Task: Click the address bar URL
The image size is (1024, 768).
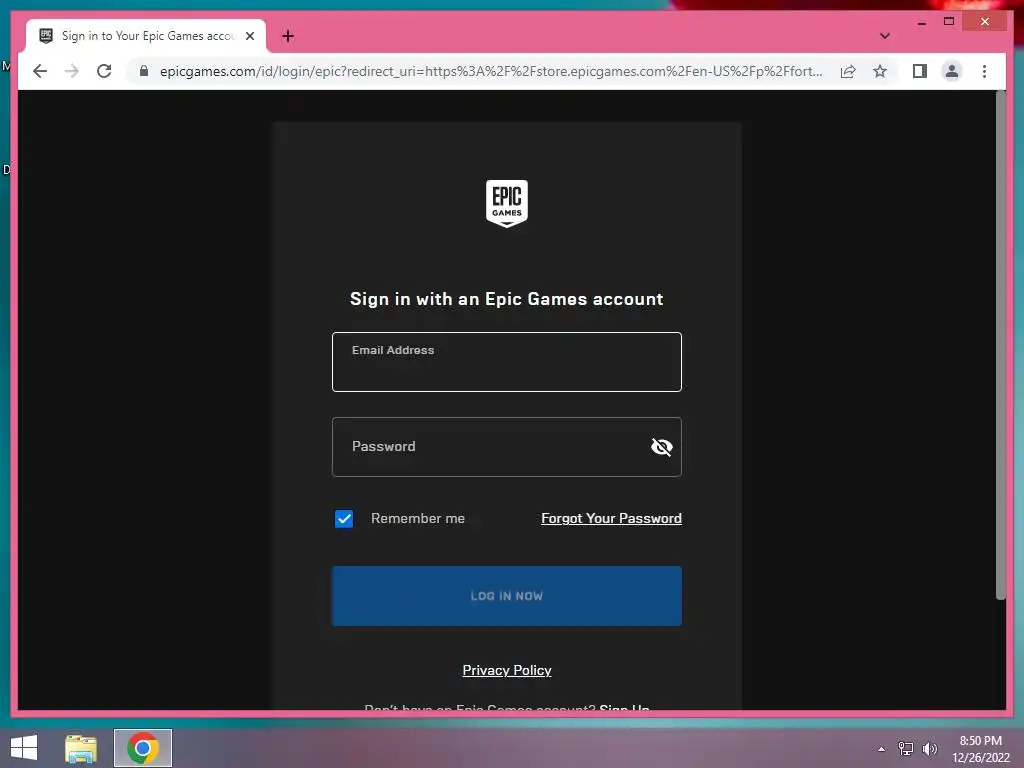Action: tap(491, 71)
